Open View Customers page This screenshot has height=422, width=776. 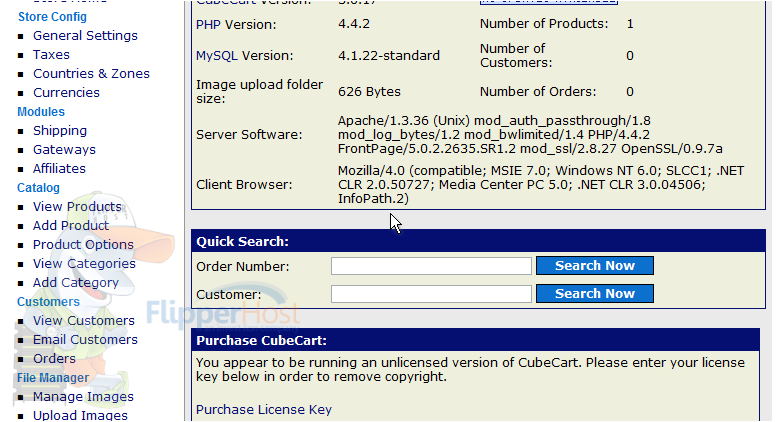(x=84, y=321)
